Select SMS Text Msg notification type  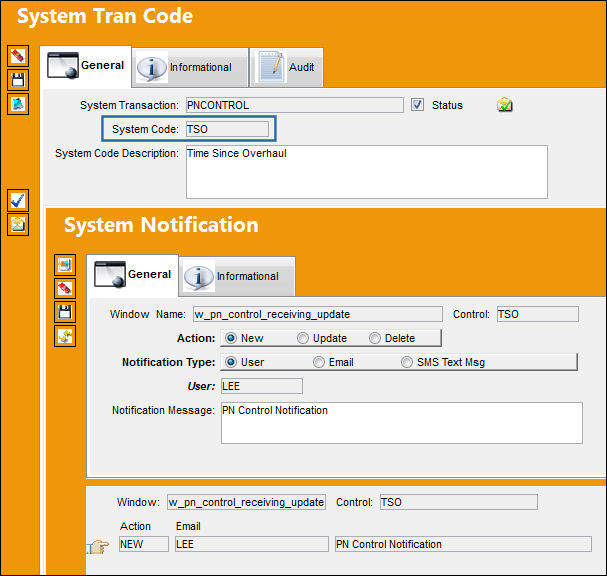pyautogui.click(x=407, y=362)
